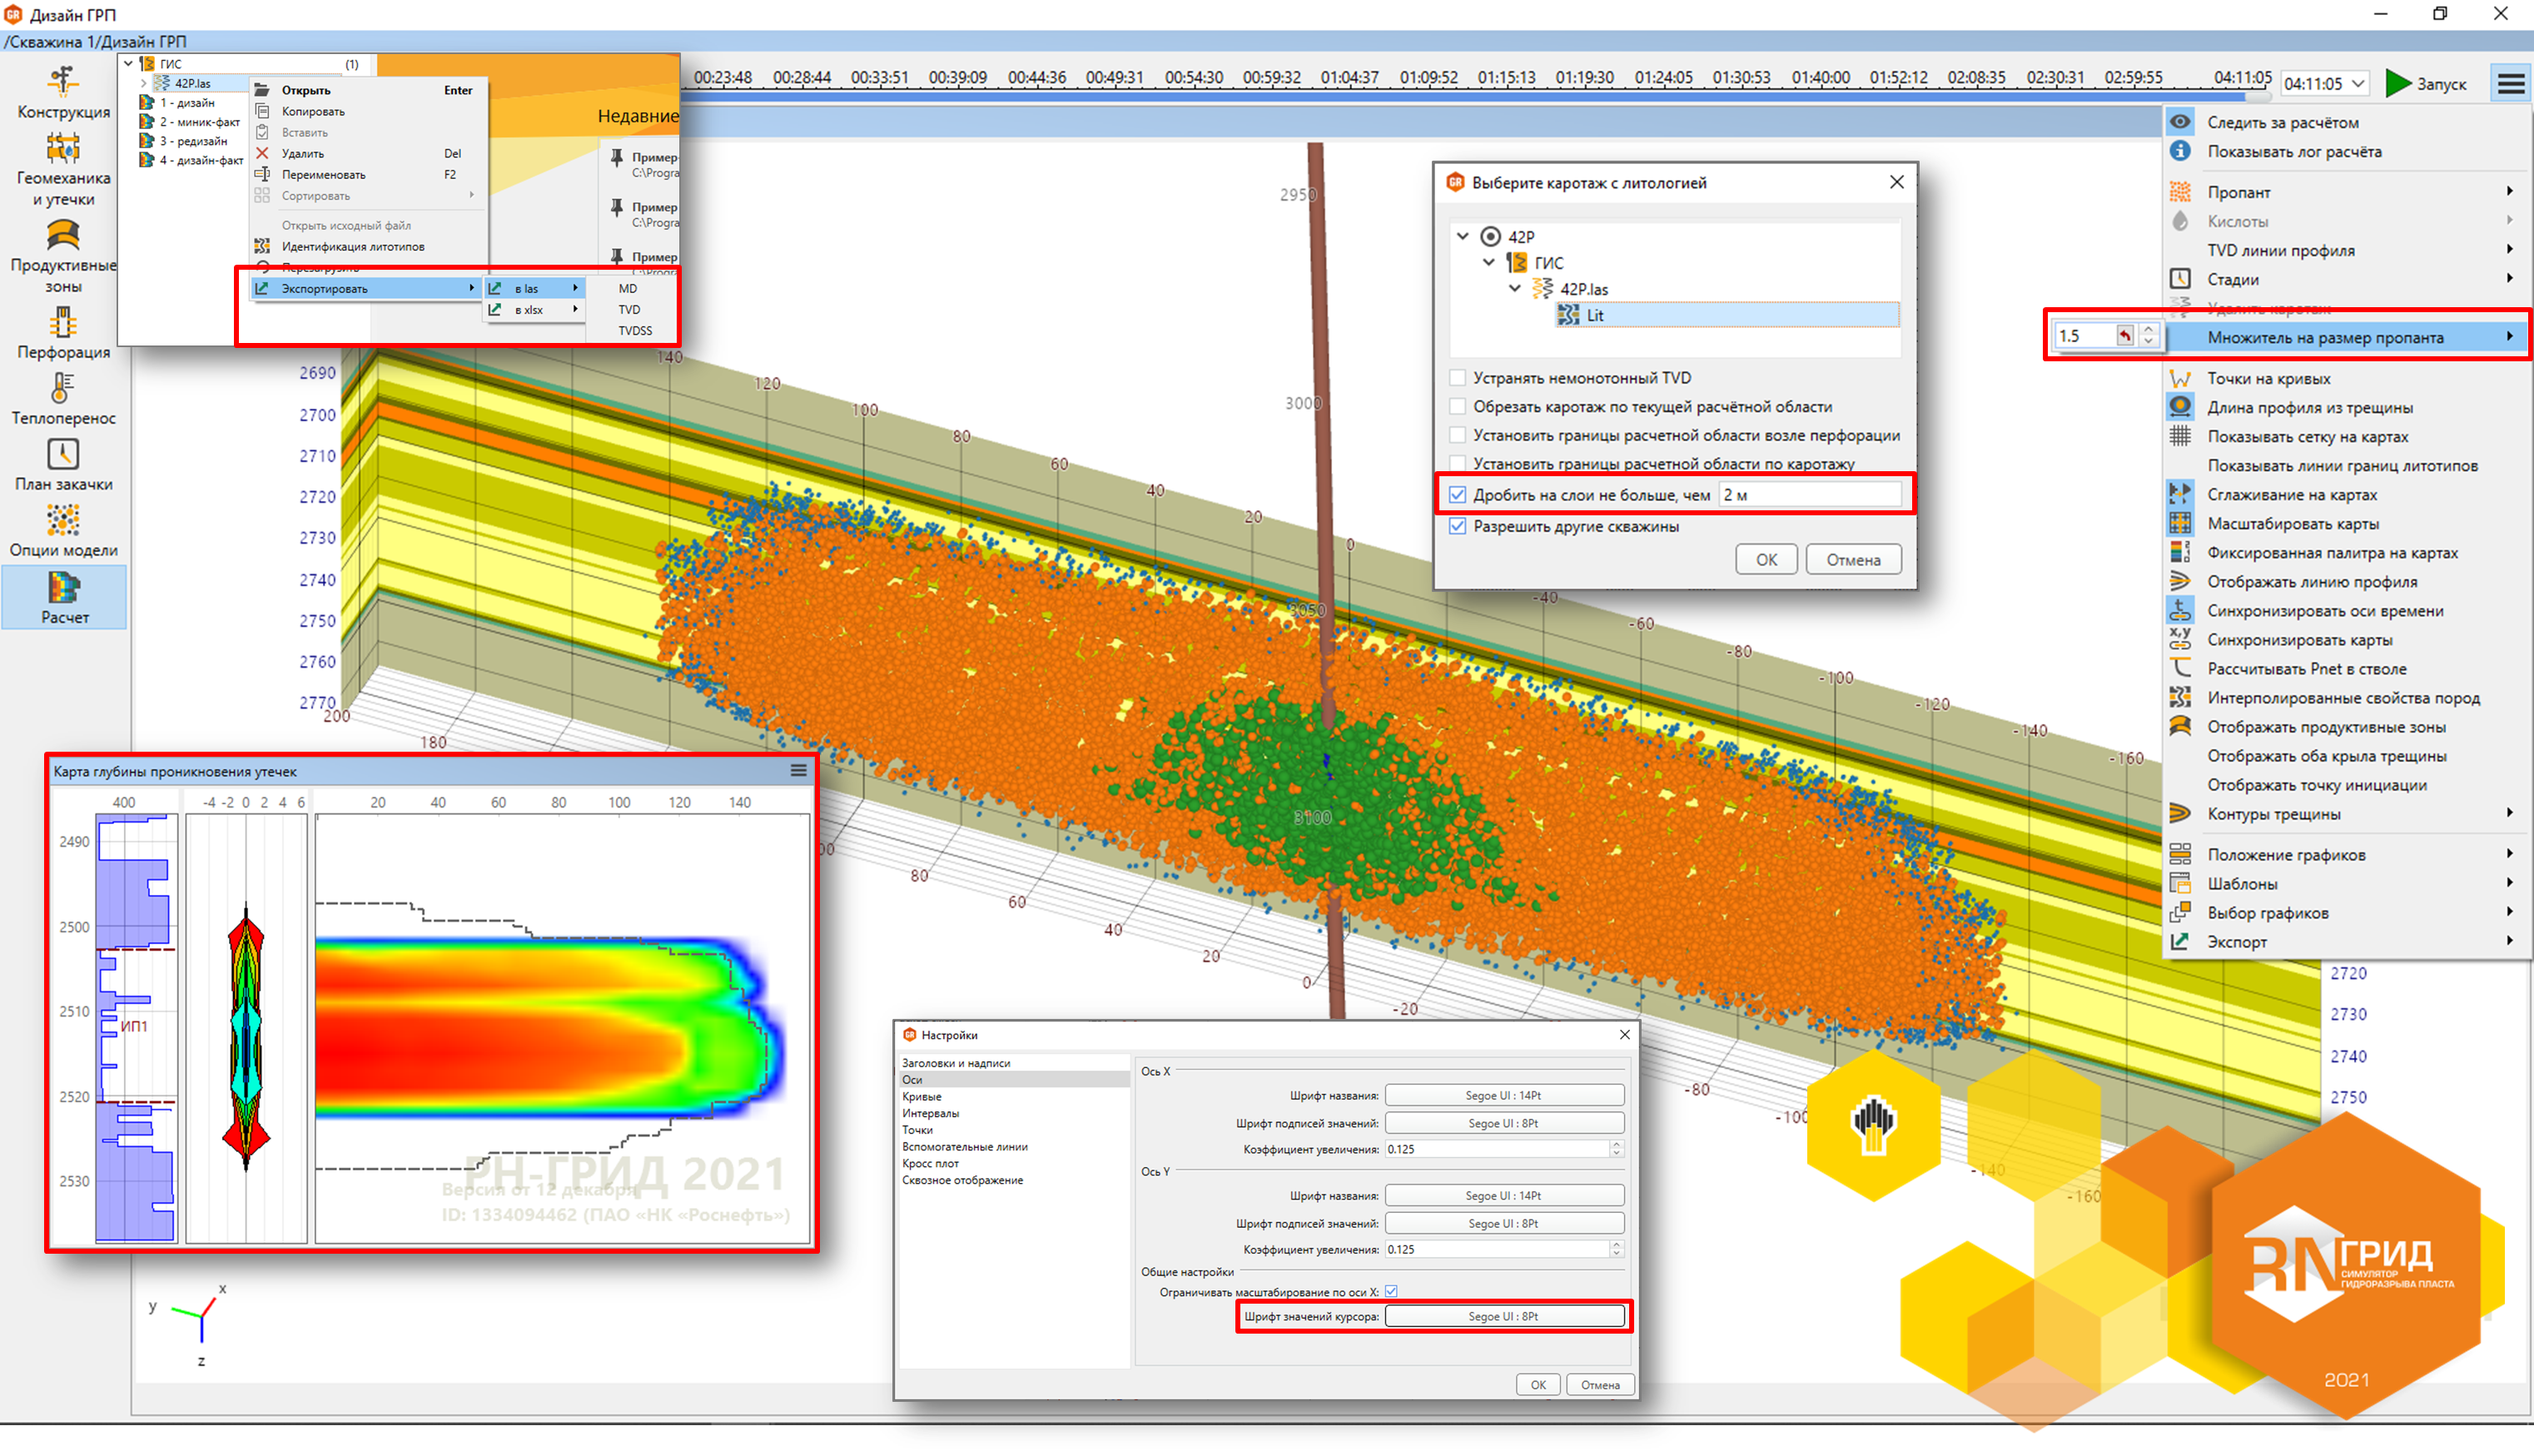Select the Расчет section
Image resolution: width=2534 pixels, height=1456 pixels.
pos(64,598)
